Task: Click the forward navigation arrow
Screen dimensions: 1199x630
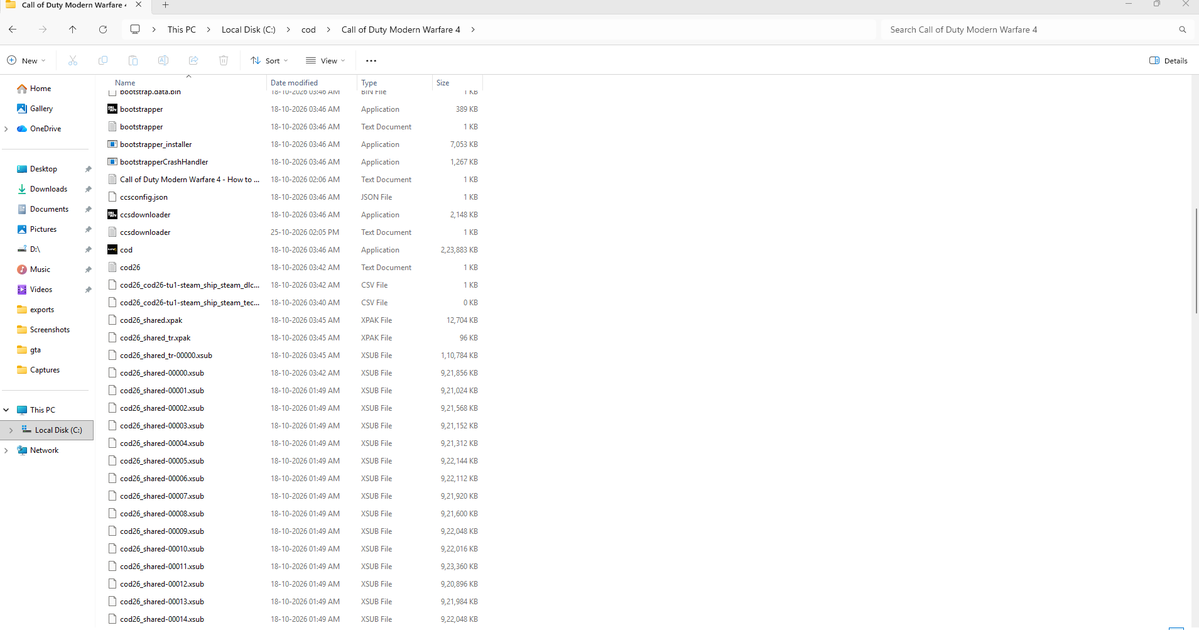Action: point(43,30)
